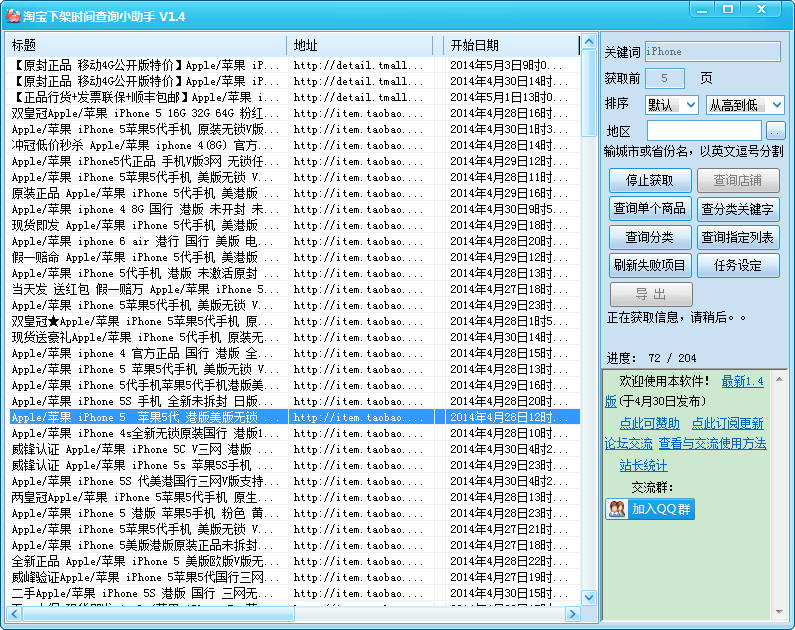This screenshot has width=795, height=630.
Task: Open the 最新1.4版 link
Action: point(742,381)
